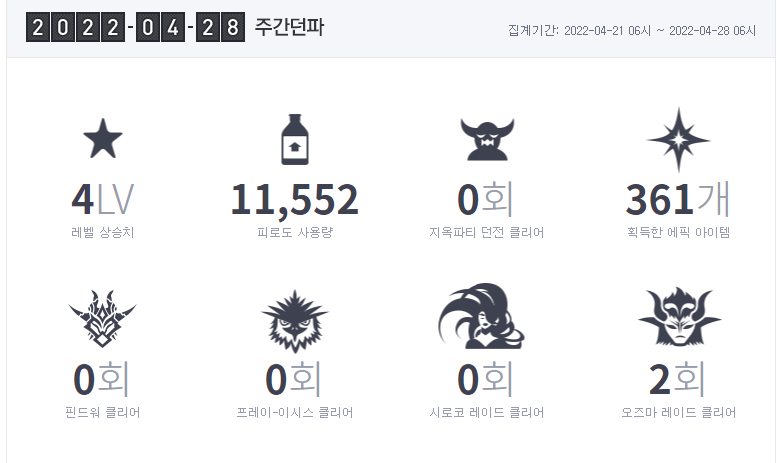The image size is (777, 463).
Task: Click the 핀드워 클리어 label
Action: [x=103, y=412]
